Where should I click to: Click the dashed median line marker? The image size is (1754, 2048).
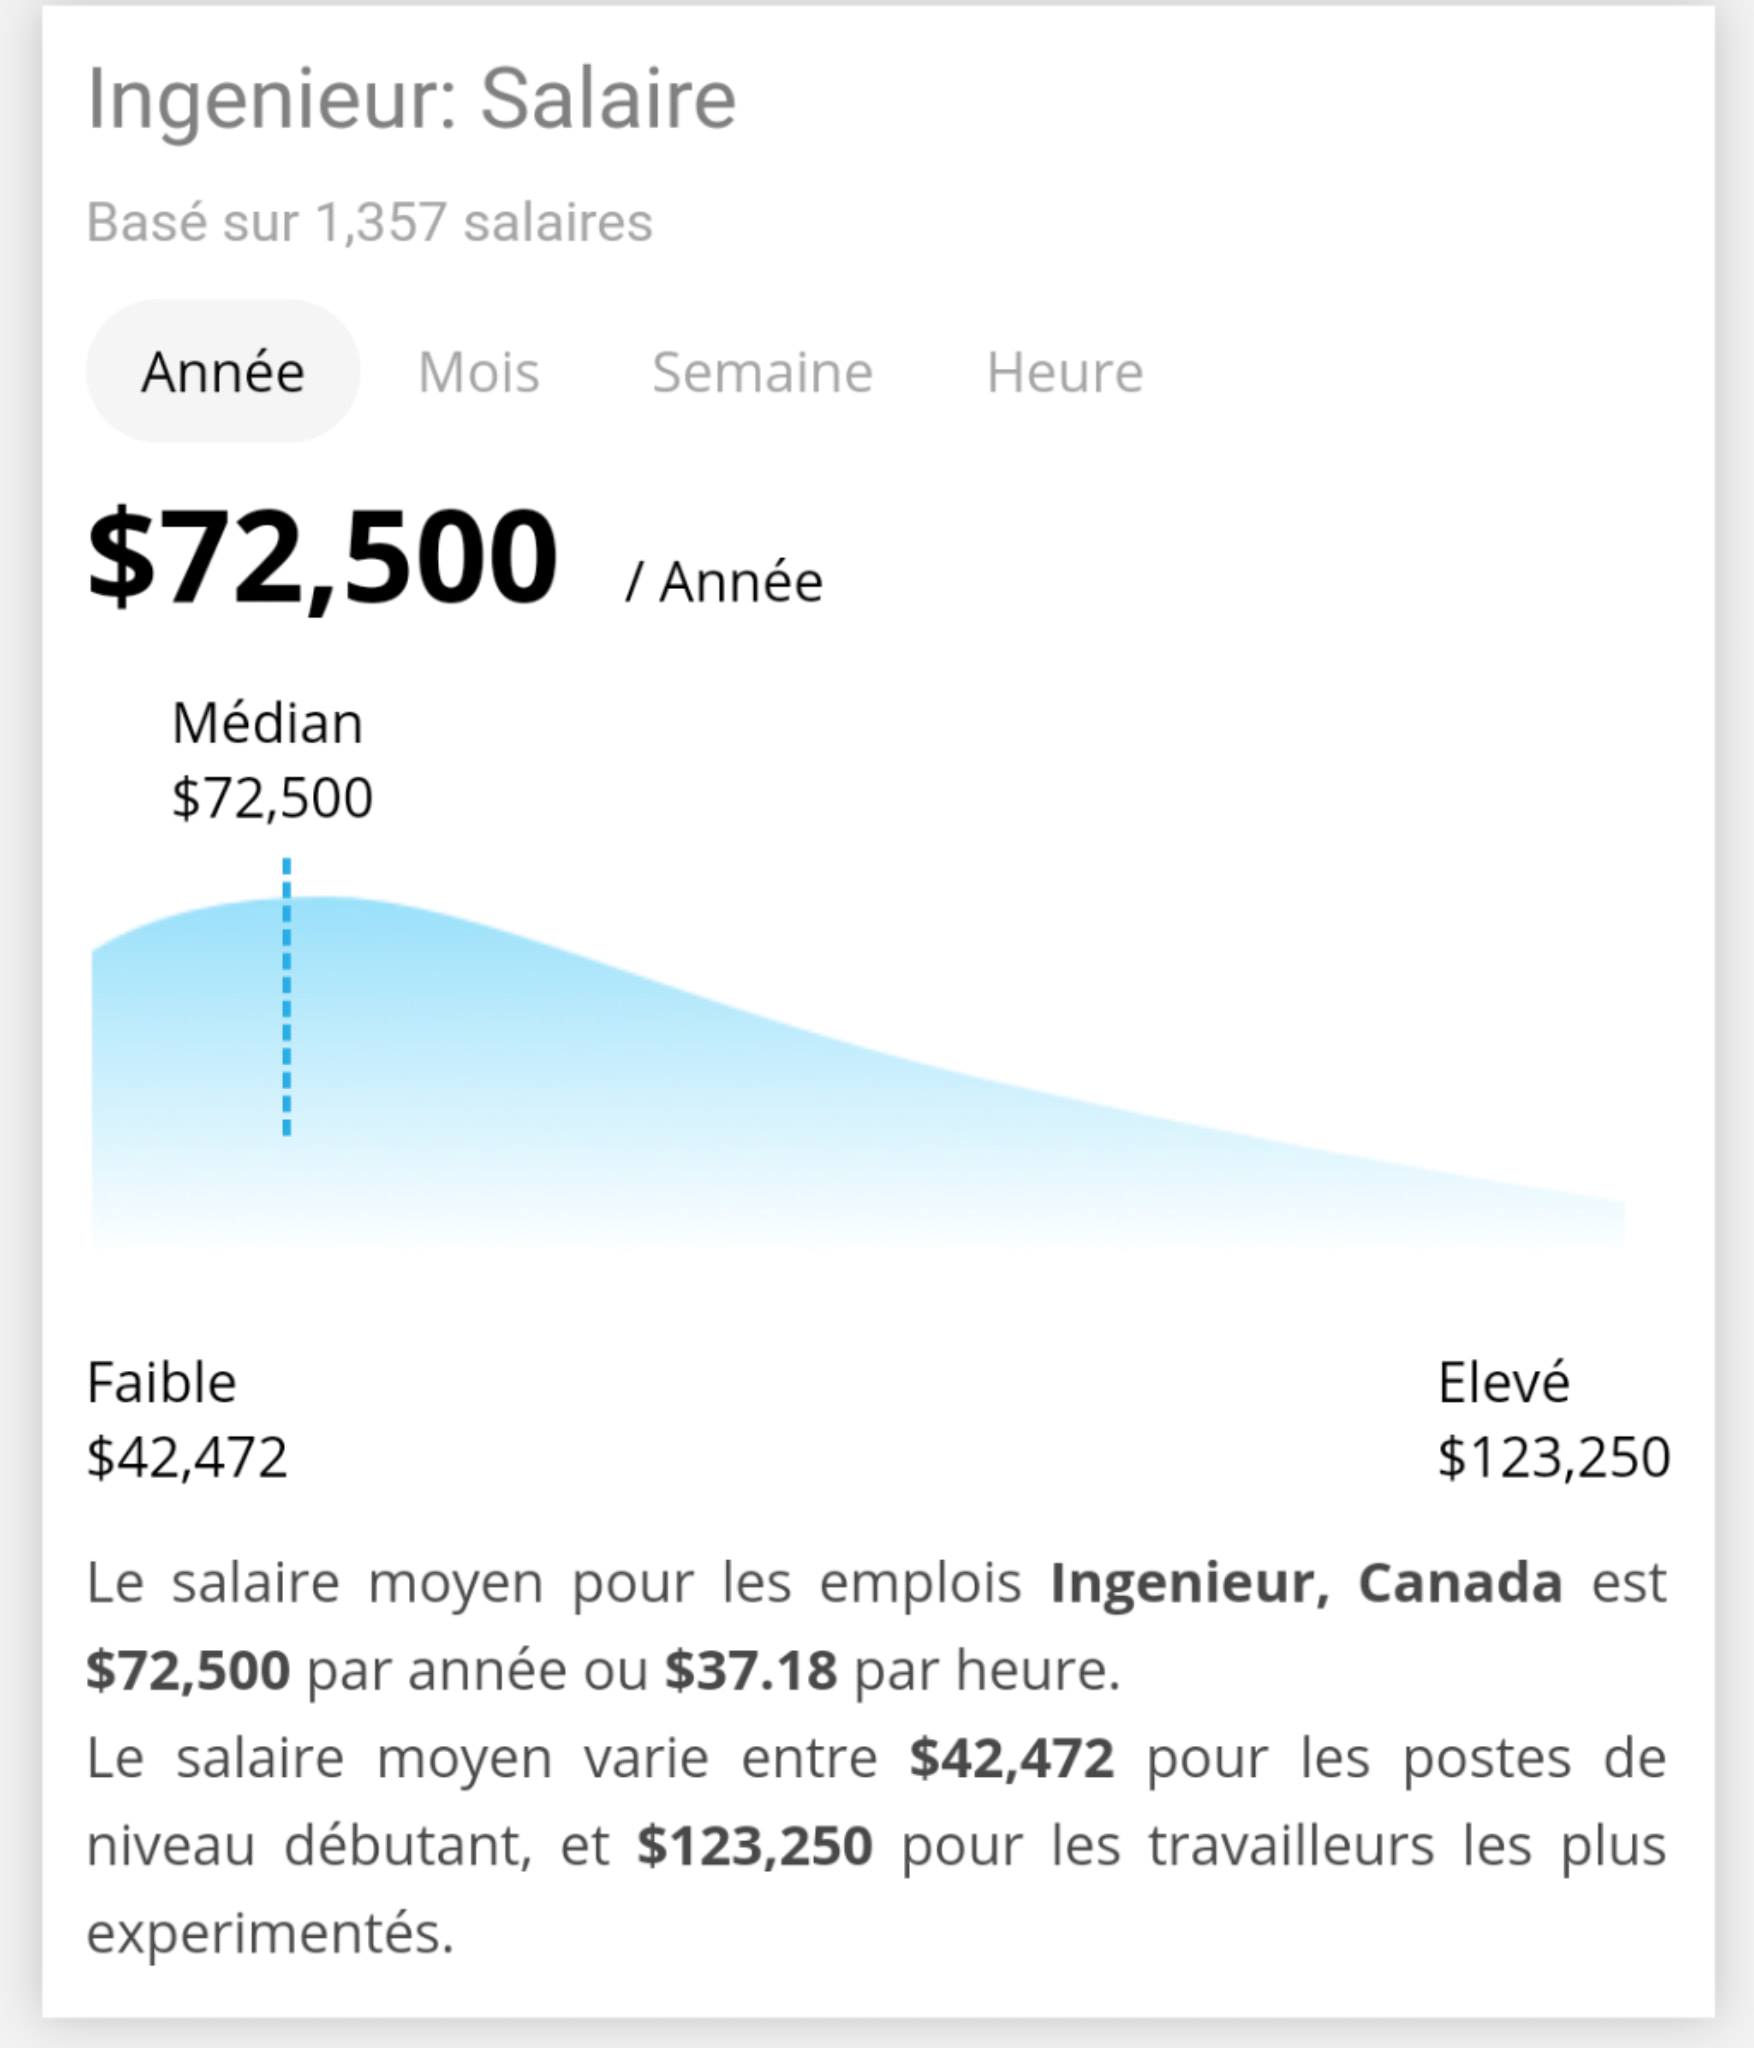(287, 996)
